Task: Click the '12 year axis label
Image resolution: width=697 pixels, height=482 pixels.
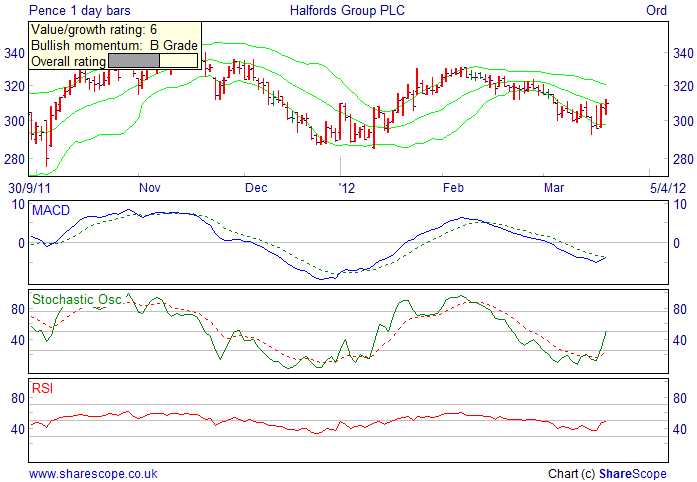Action: click(347, 188)
